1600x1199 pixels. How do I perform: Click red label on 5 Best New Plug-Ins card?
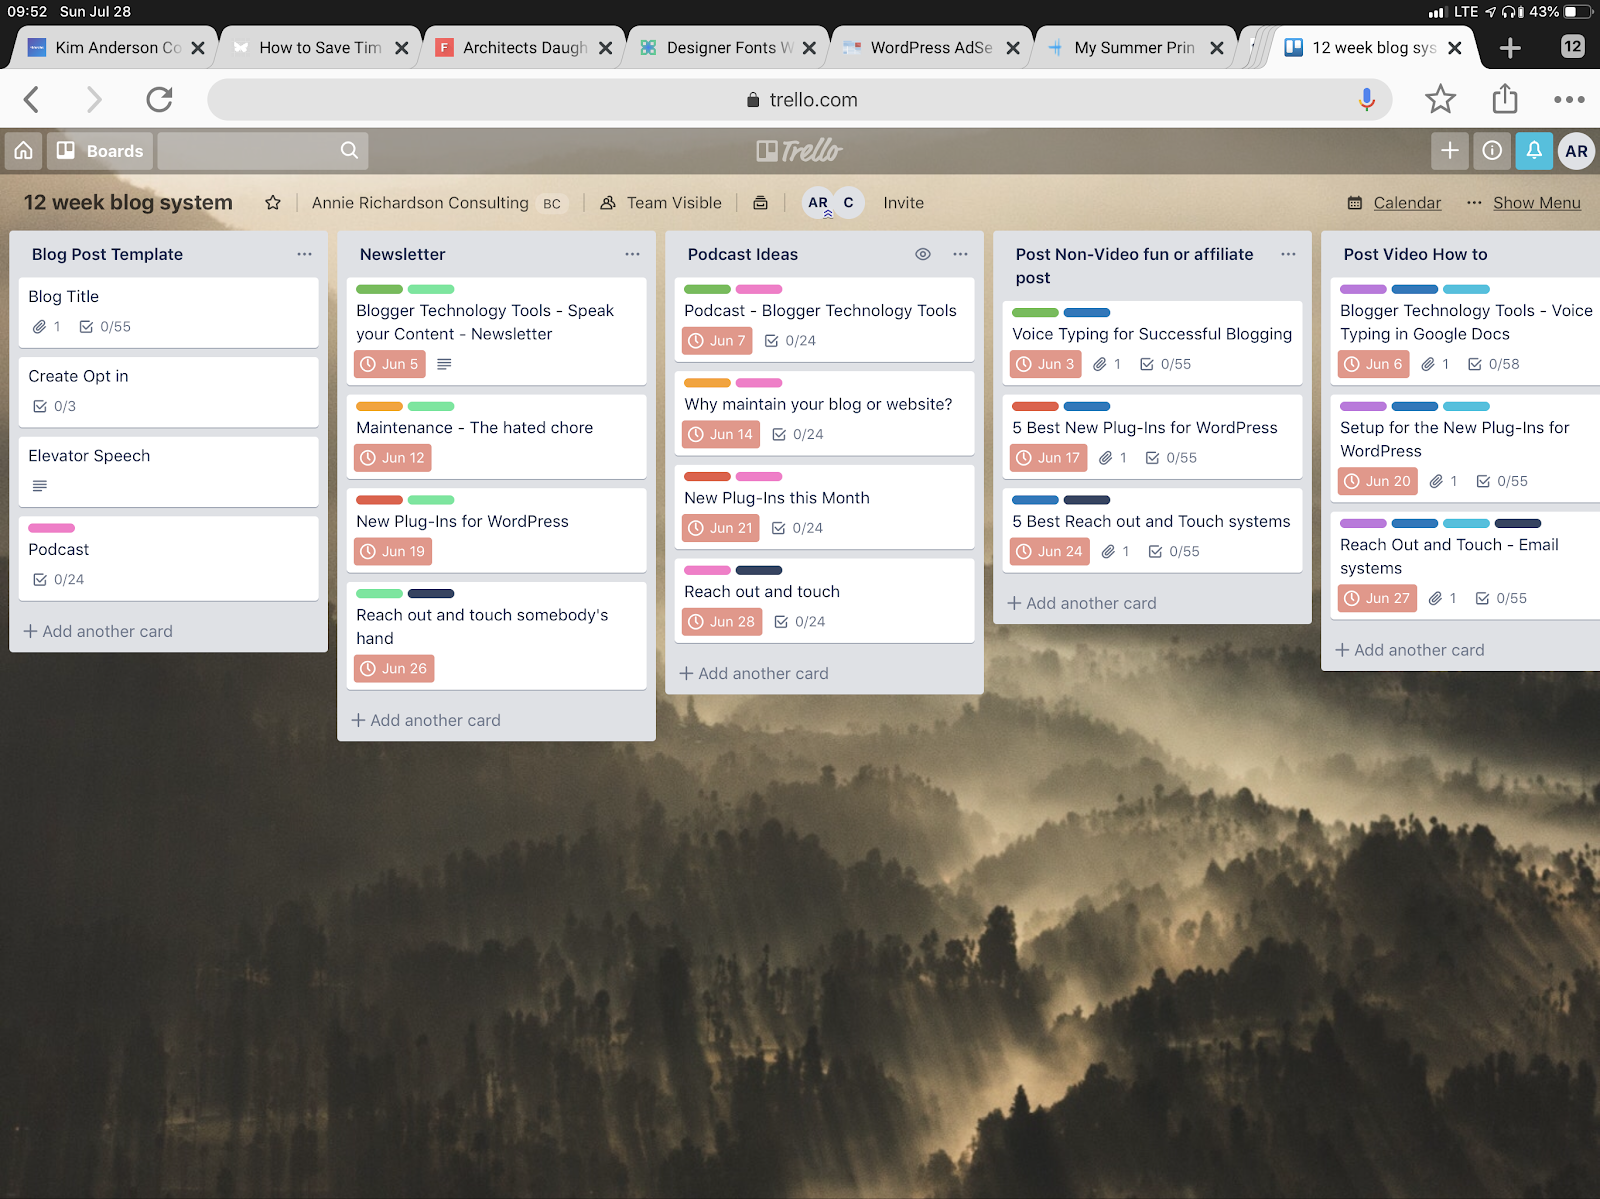click(1036, 406)
